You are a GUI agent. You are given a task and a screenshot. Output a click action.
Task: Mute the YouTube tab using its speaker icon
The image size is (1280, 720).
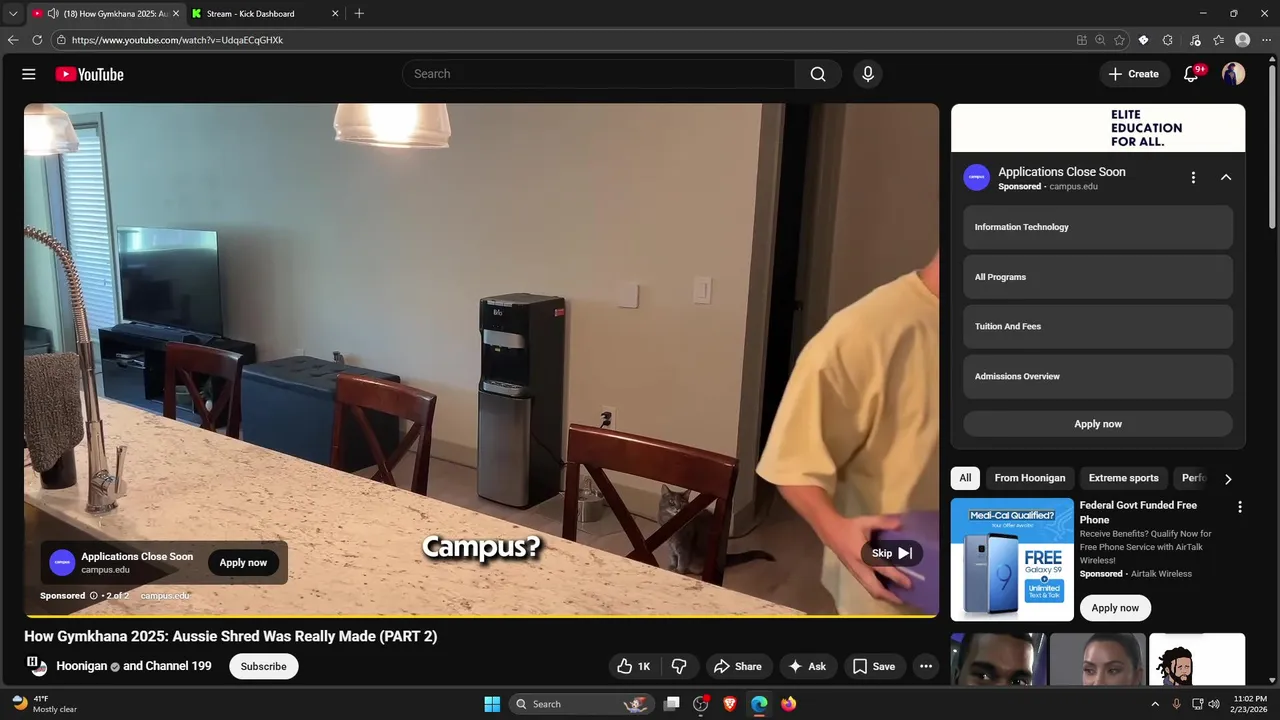(53, 14)
